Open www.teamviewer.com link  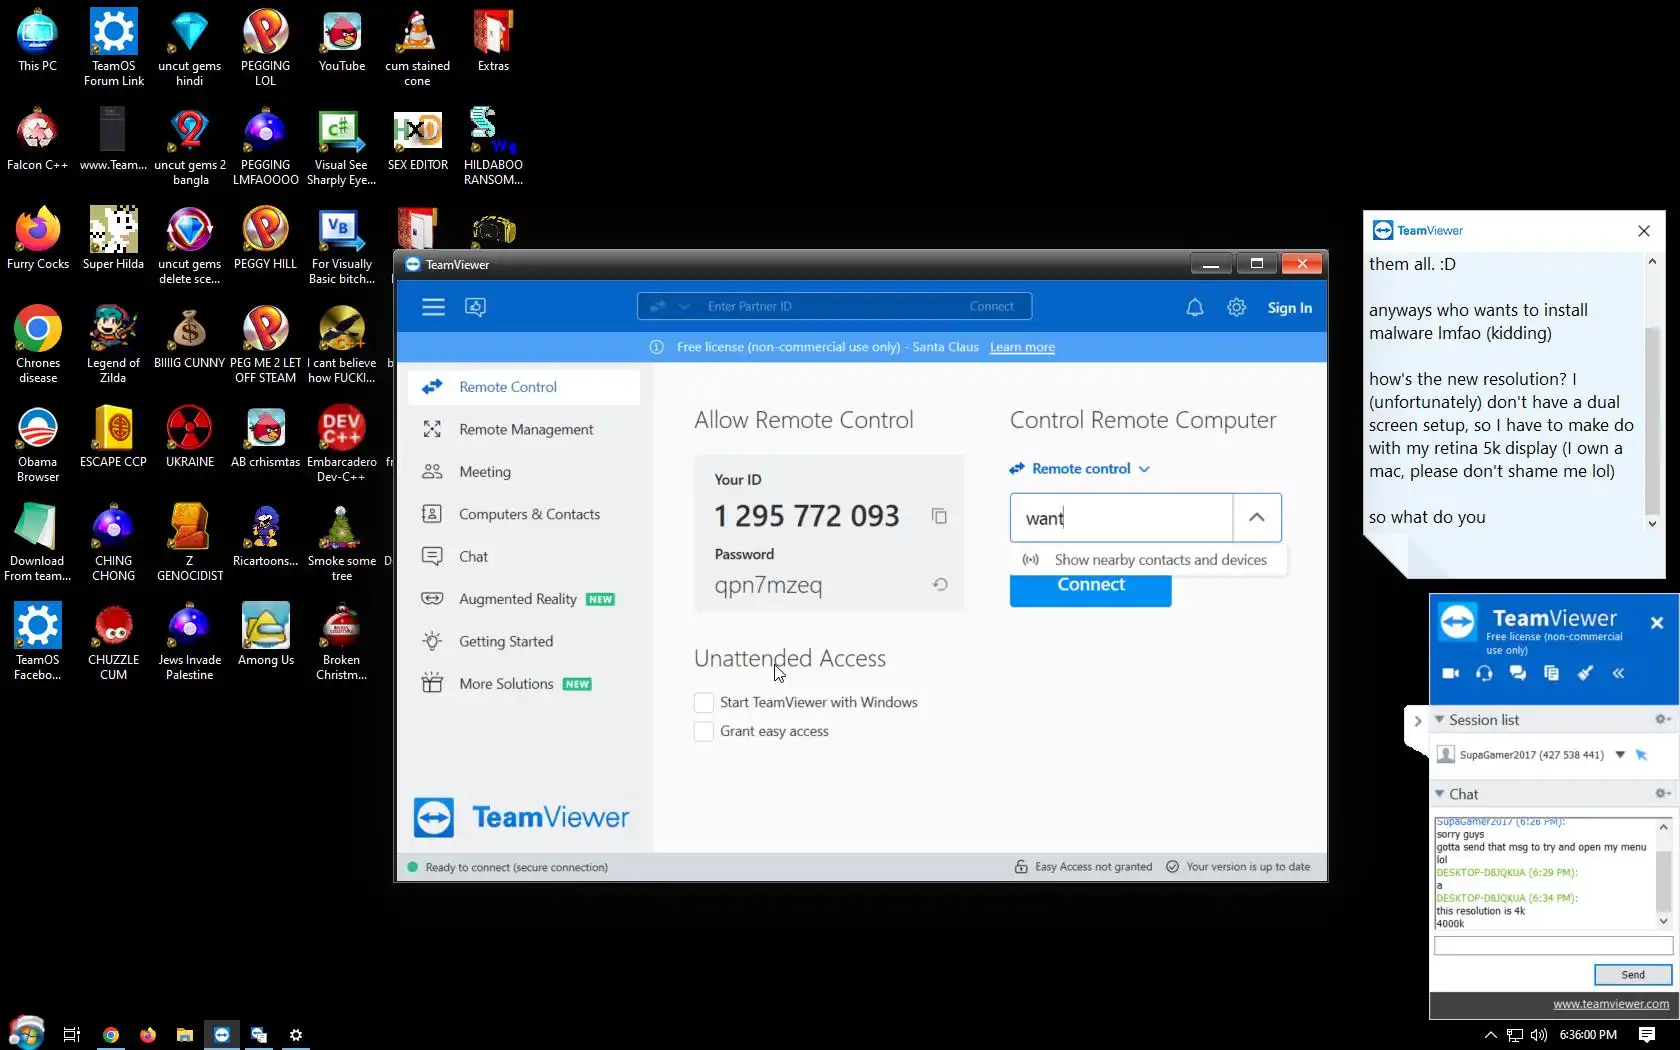coord(1610,1004)
